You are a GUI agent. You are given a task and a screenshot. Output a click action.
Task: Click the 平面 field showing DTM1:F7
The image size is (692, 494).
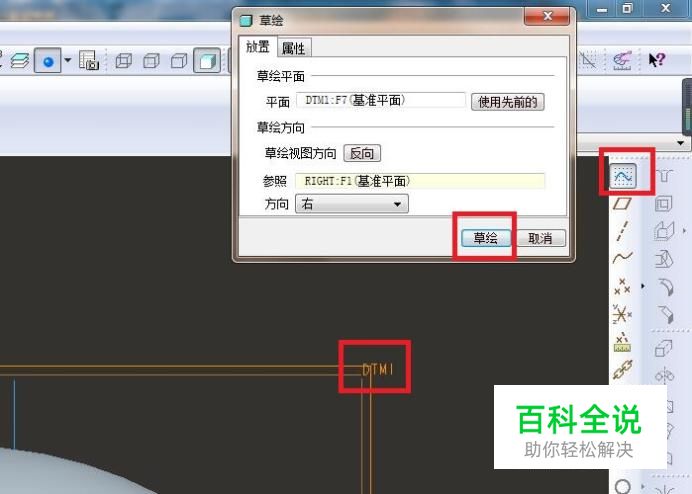point(381,100)
